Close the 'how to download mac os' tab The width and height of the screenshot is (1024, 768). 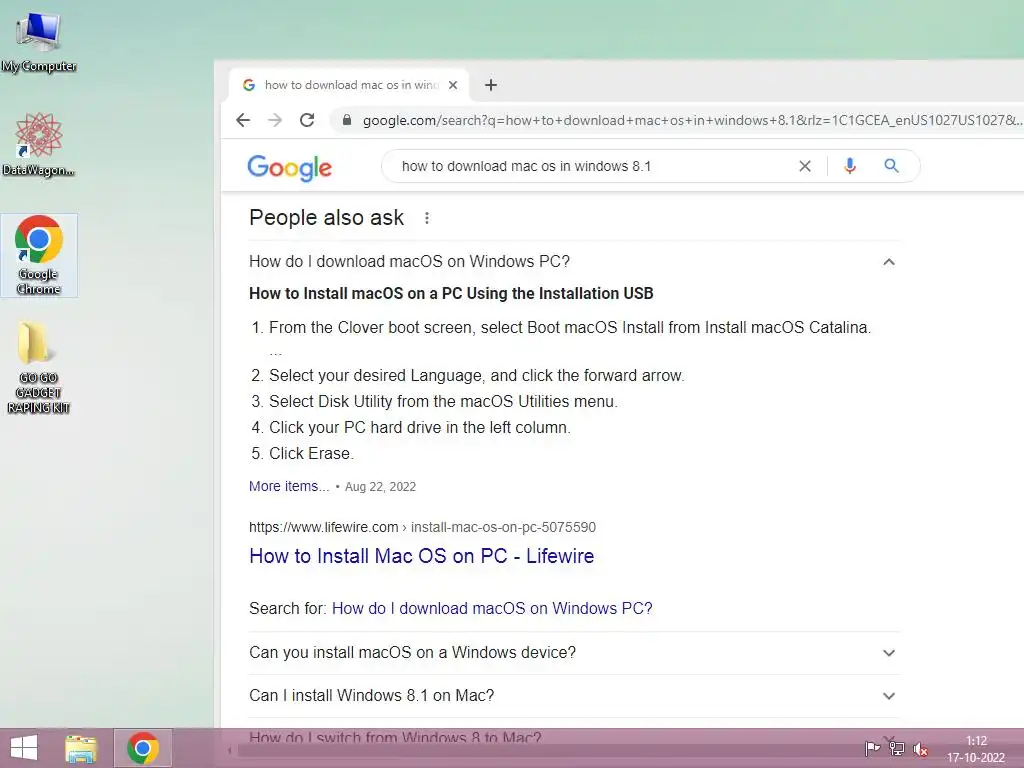(453, 85)
